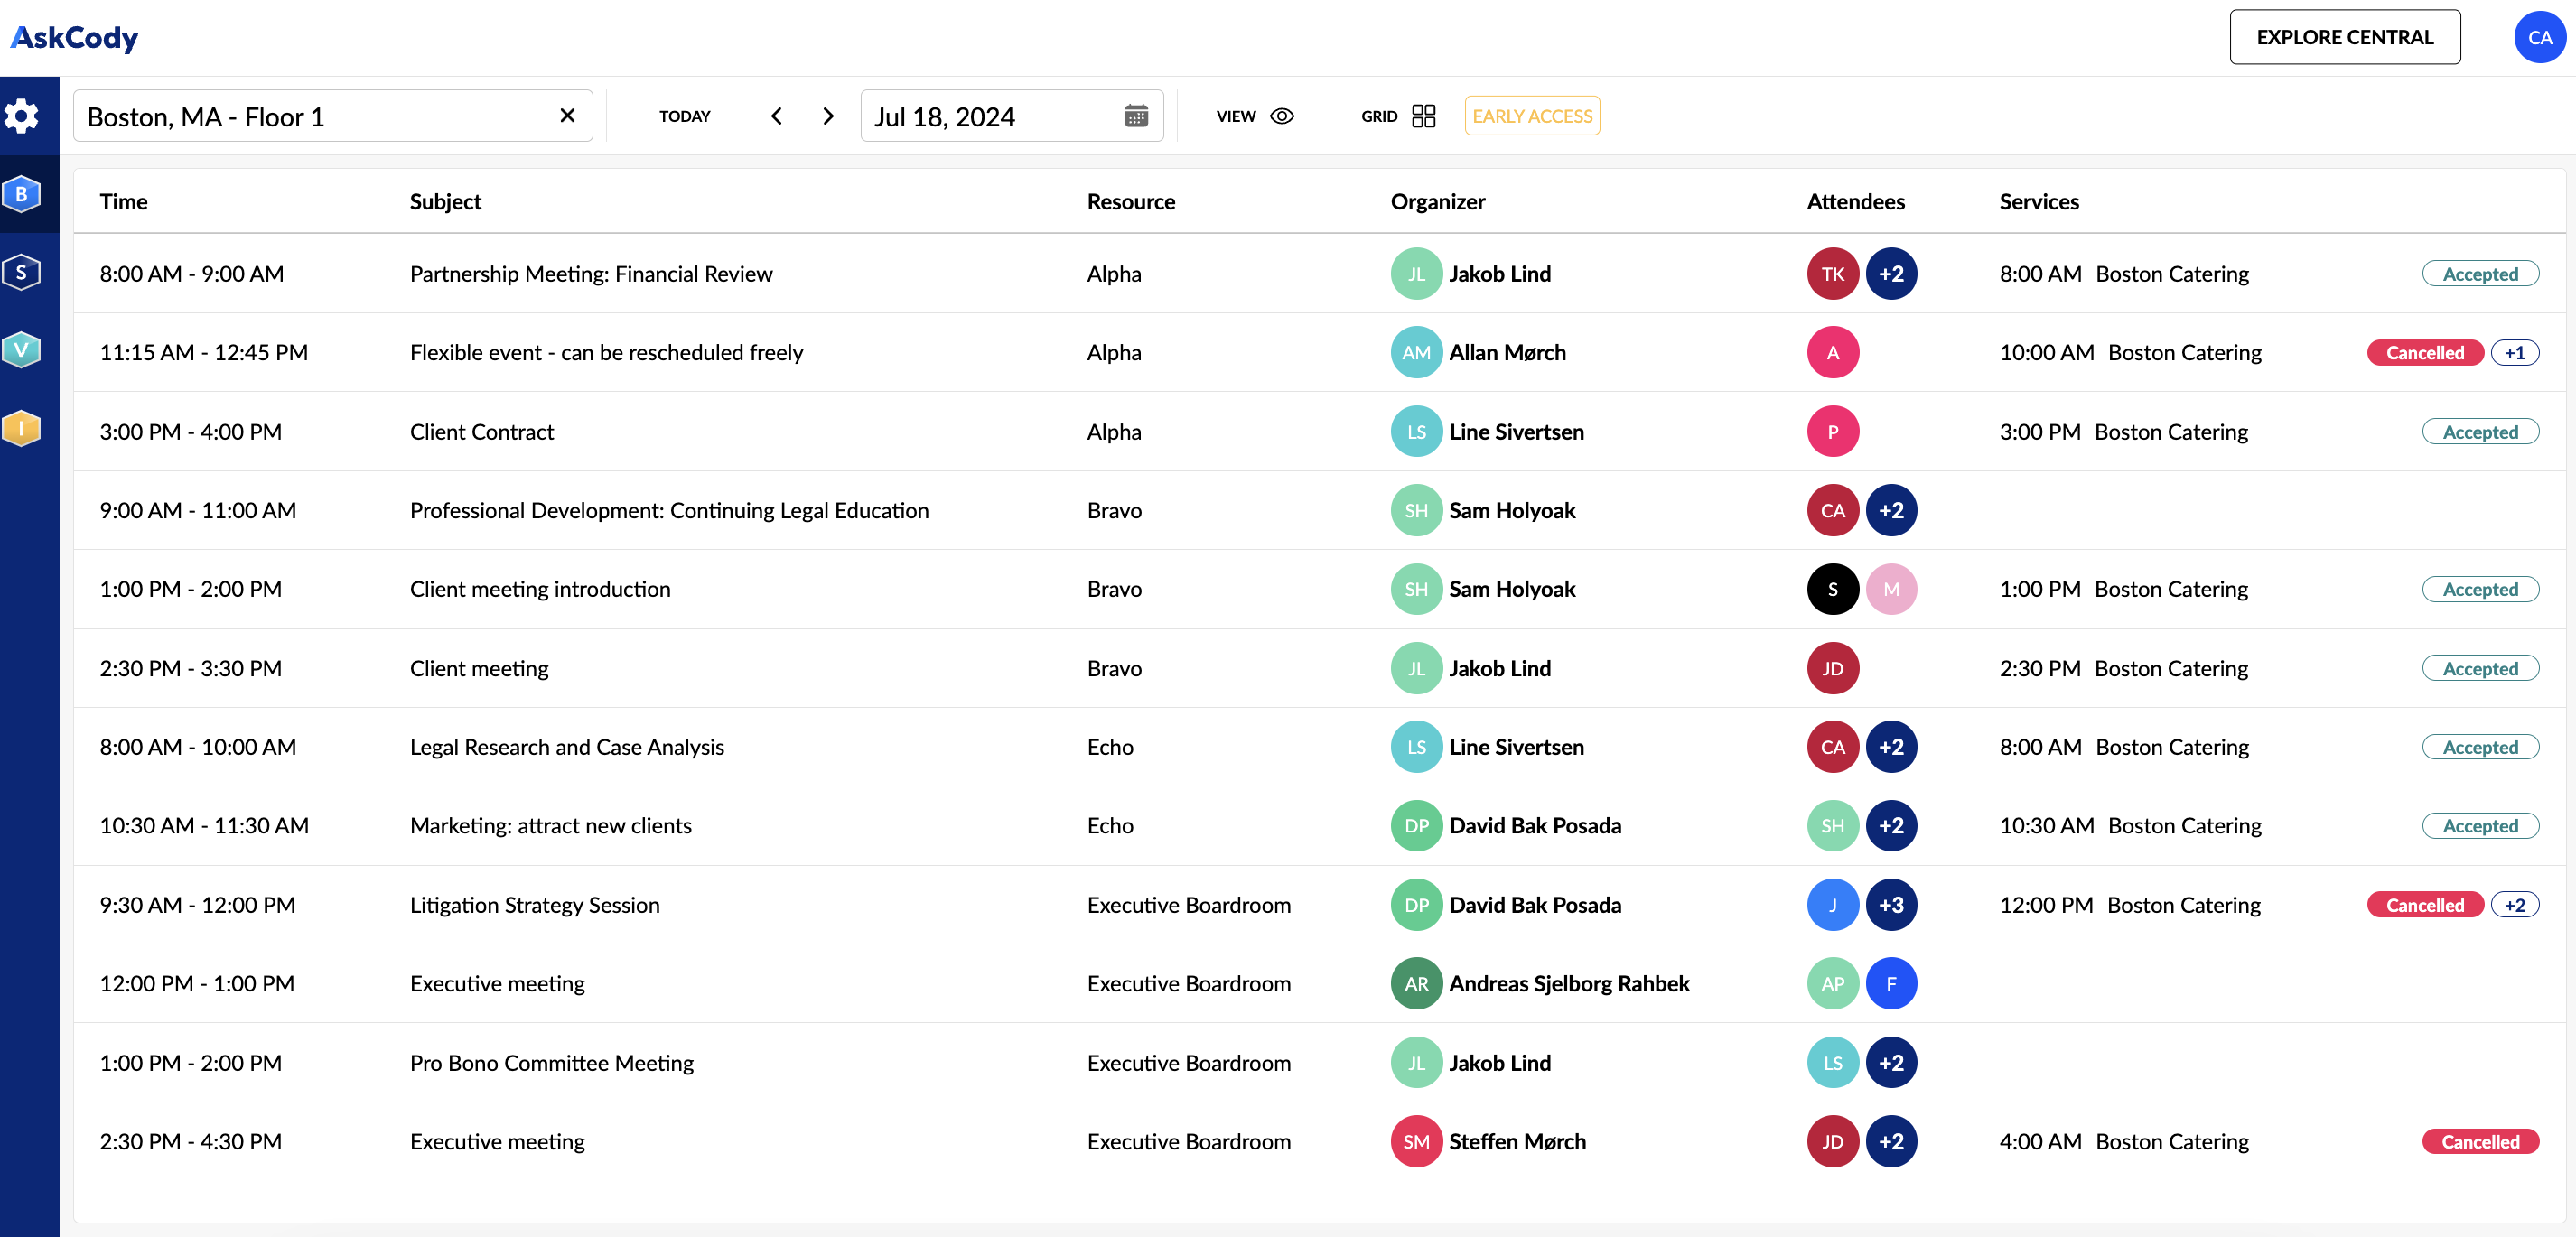
Task: Open the CA profile avatar
Action: click(x=2539, y=36)
